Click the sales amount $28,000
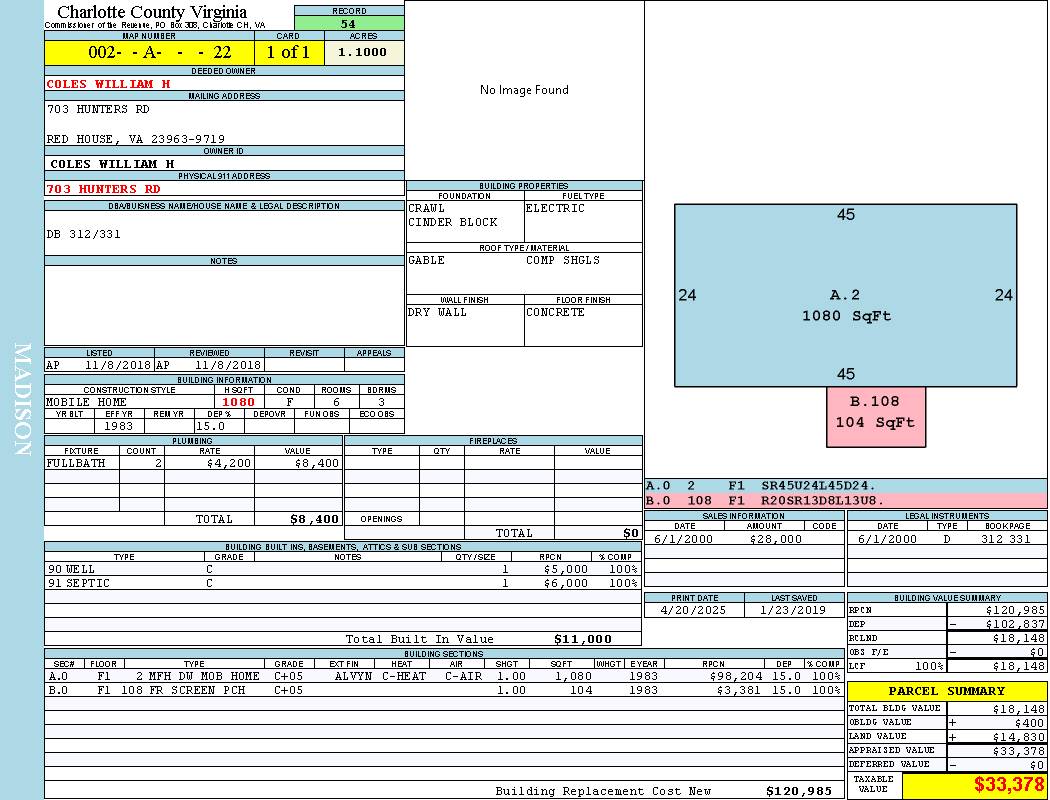This screenshot has width=1050, height=800. click(775, 539)
